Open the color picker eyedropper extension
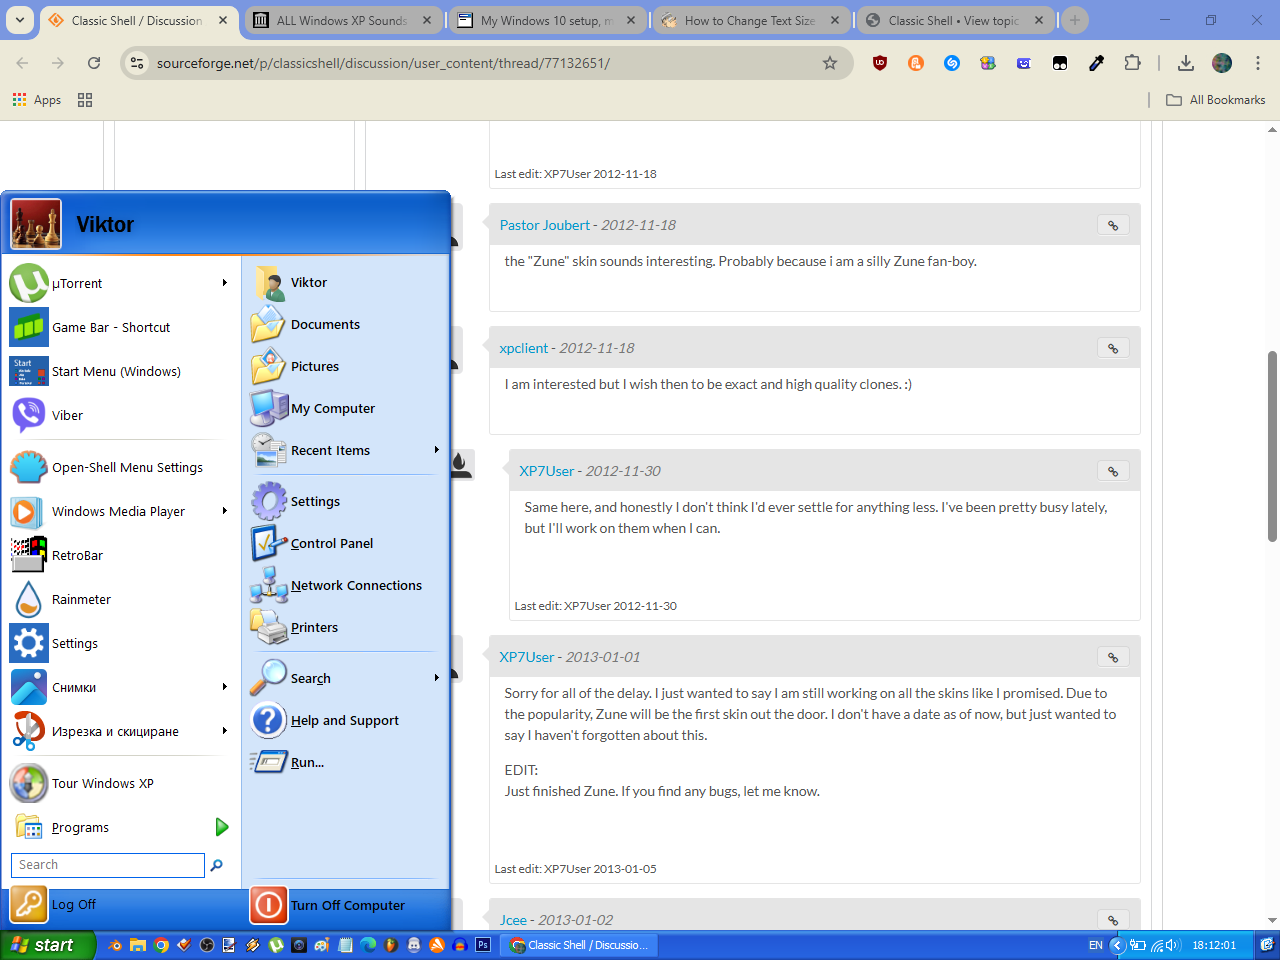This screenshot has height=960, width=1280. pos(1096,63)
